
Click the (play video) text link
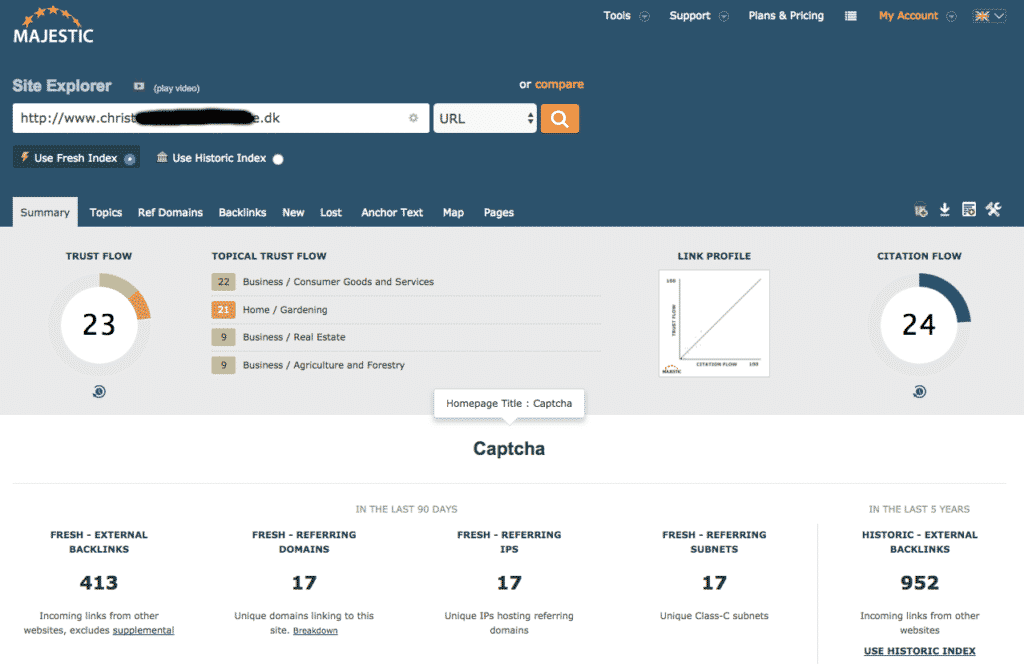[176, 88]
